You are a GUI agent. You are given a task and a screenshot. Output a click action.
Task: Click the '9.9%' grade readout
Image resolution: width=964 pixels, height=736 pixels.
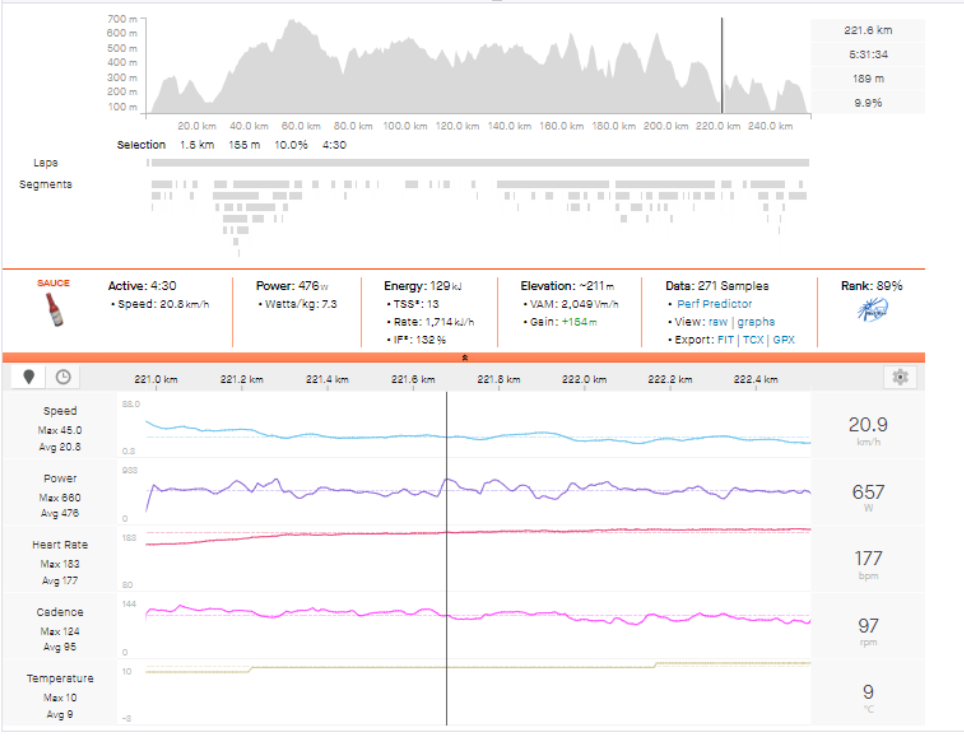pos(868,103)
